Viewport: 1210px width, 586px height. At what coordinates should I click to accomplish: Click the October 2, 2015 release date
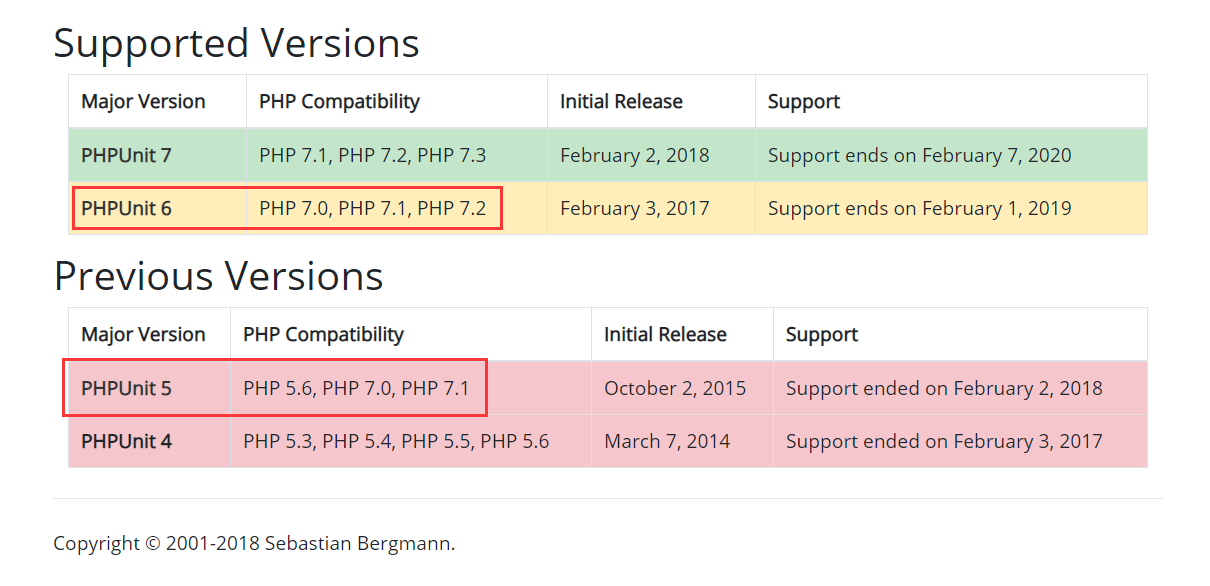(675, 388)
